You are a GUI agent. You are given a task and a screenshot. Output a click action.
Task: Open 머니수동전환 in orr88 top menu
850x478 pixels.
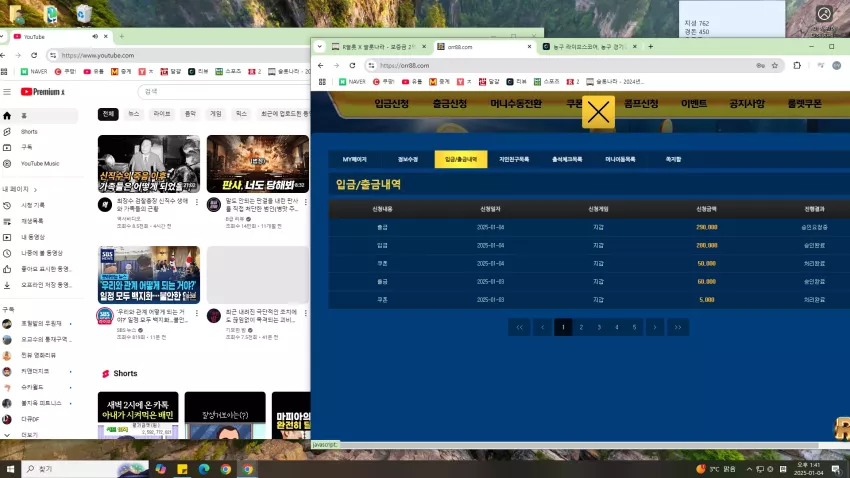[516, 104]
